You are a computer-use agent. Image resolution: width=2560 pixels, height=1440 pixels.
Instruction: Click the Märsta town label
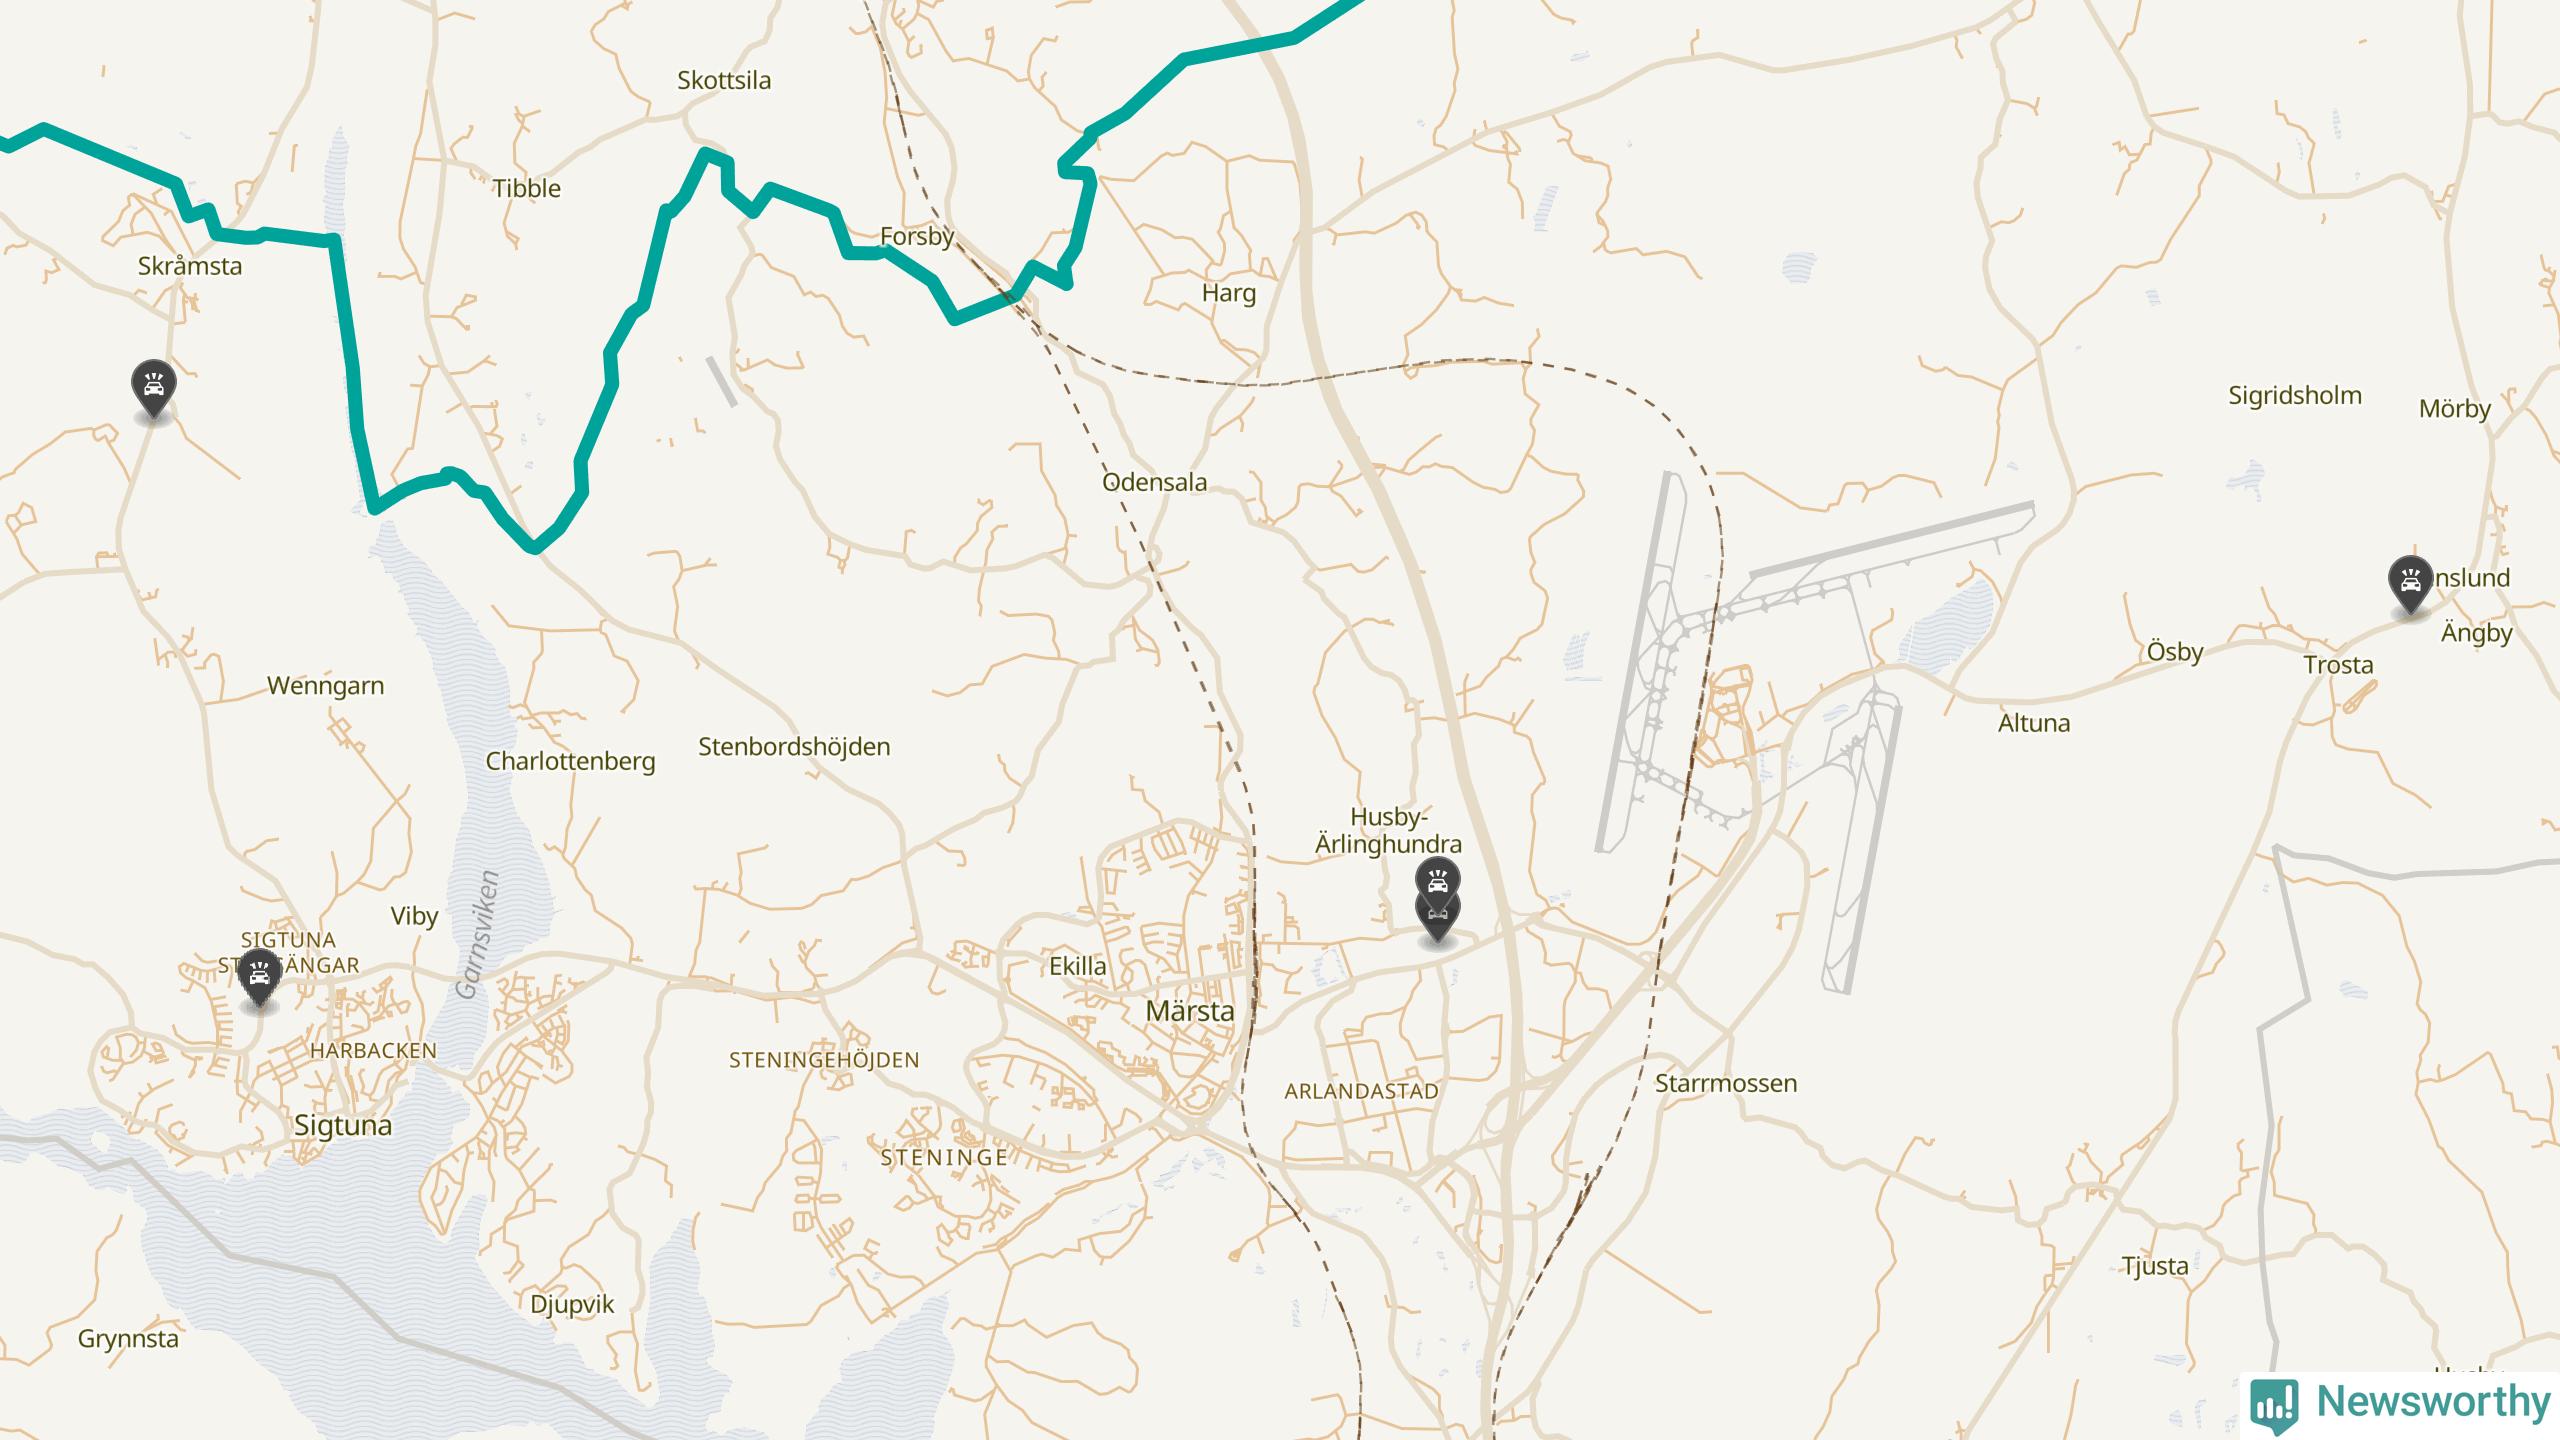click(x=1190, y=1011)
